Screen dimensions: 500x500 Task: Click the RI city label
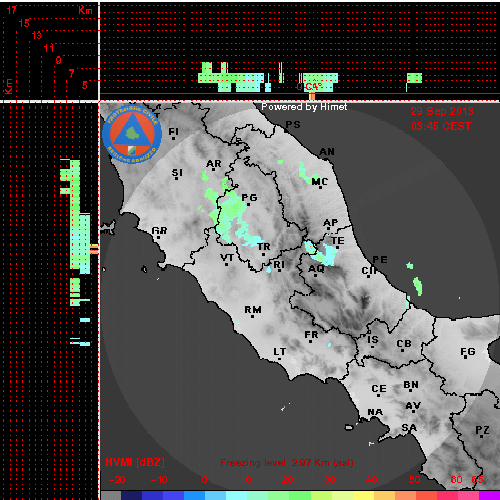coord(279,265)
